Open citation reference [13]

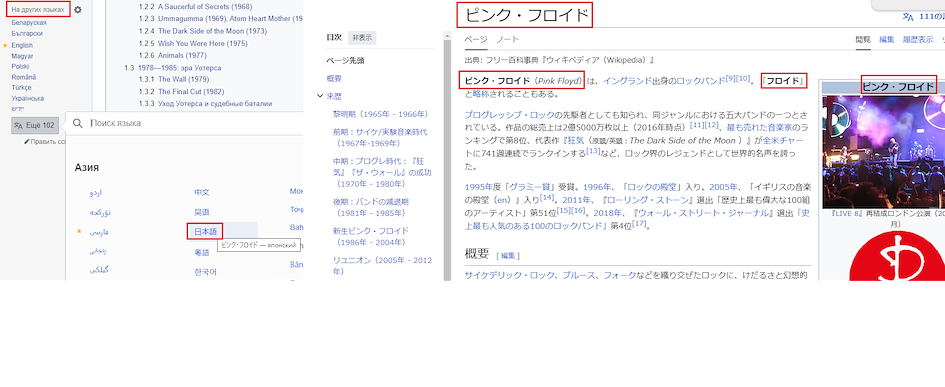click(593, 151)
